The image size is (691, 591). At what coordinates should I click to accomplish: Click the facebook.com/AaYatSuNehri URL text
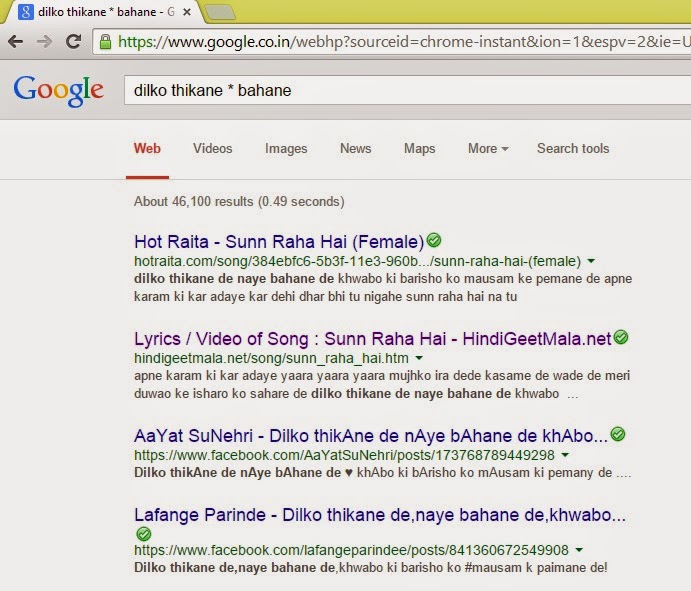(344, 455)
